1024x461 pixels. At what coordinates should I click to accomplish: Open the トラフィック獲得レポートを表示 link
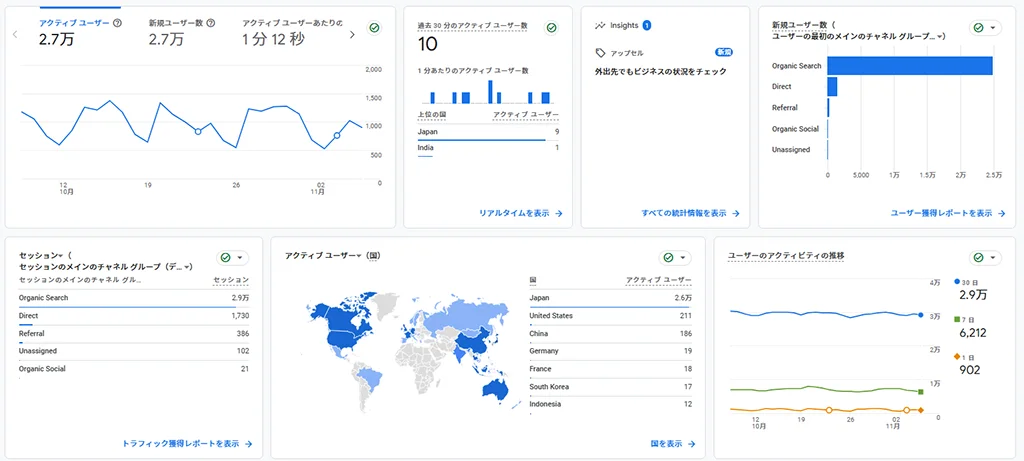pos(186,443)
